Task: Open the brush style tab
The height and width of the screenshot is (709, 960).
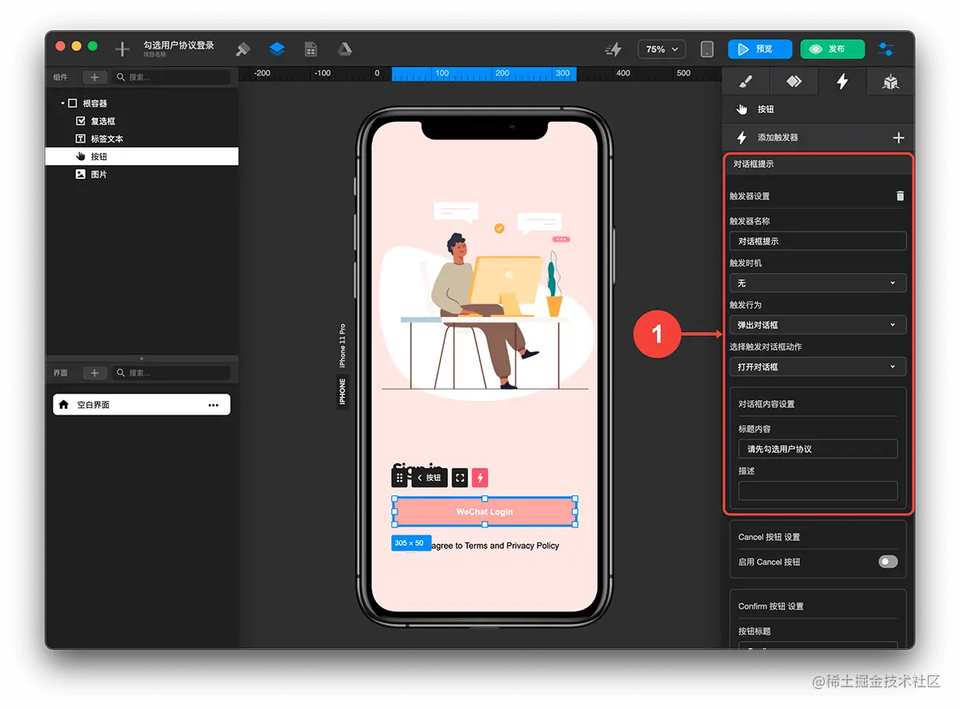Action: coord(745,81)
